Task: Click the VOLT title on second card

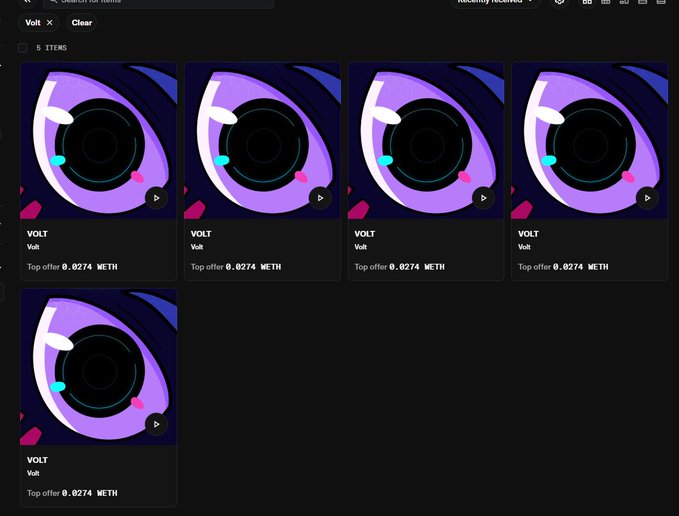Action: 201,234
